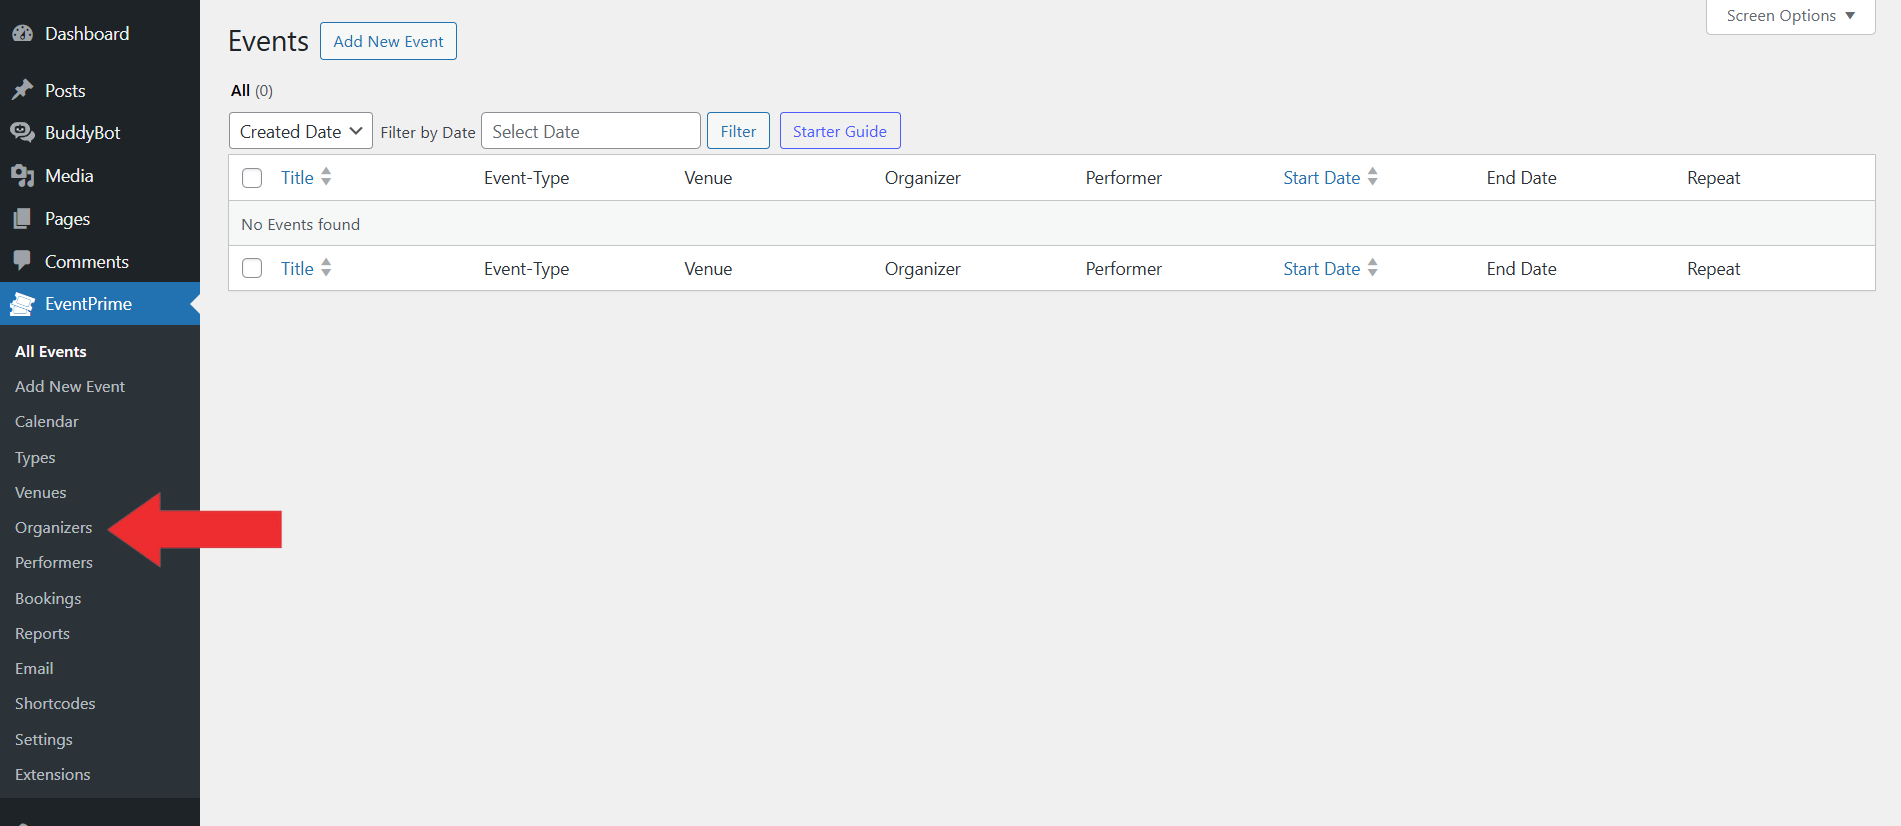Screen dimensions: 1901x826
Task: Click Start Date column link in header
Action: [1322, 177]
